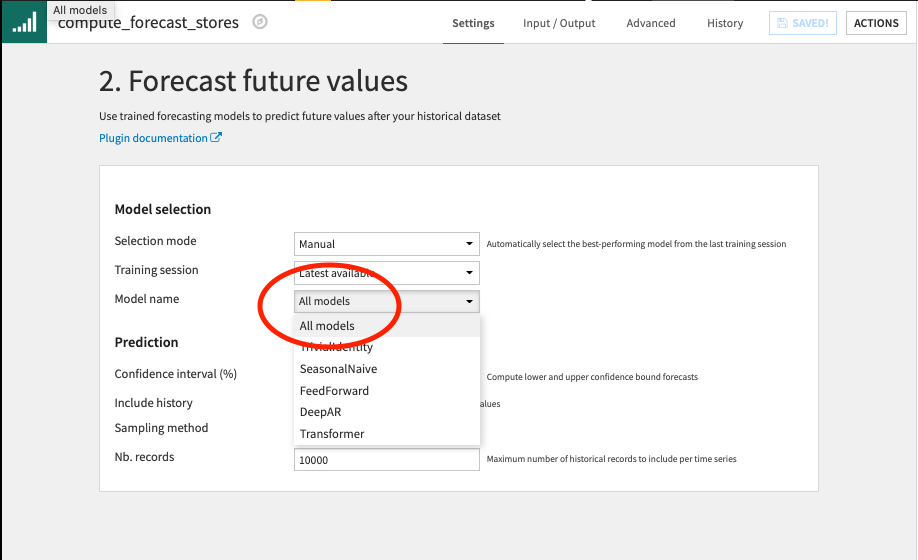This screenshot has width=918, height=560.
Task: Open the Training session dropdown
Action: (386, 273)
